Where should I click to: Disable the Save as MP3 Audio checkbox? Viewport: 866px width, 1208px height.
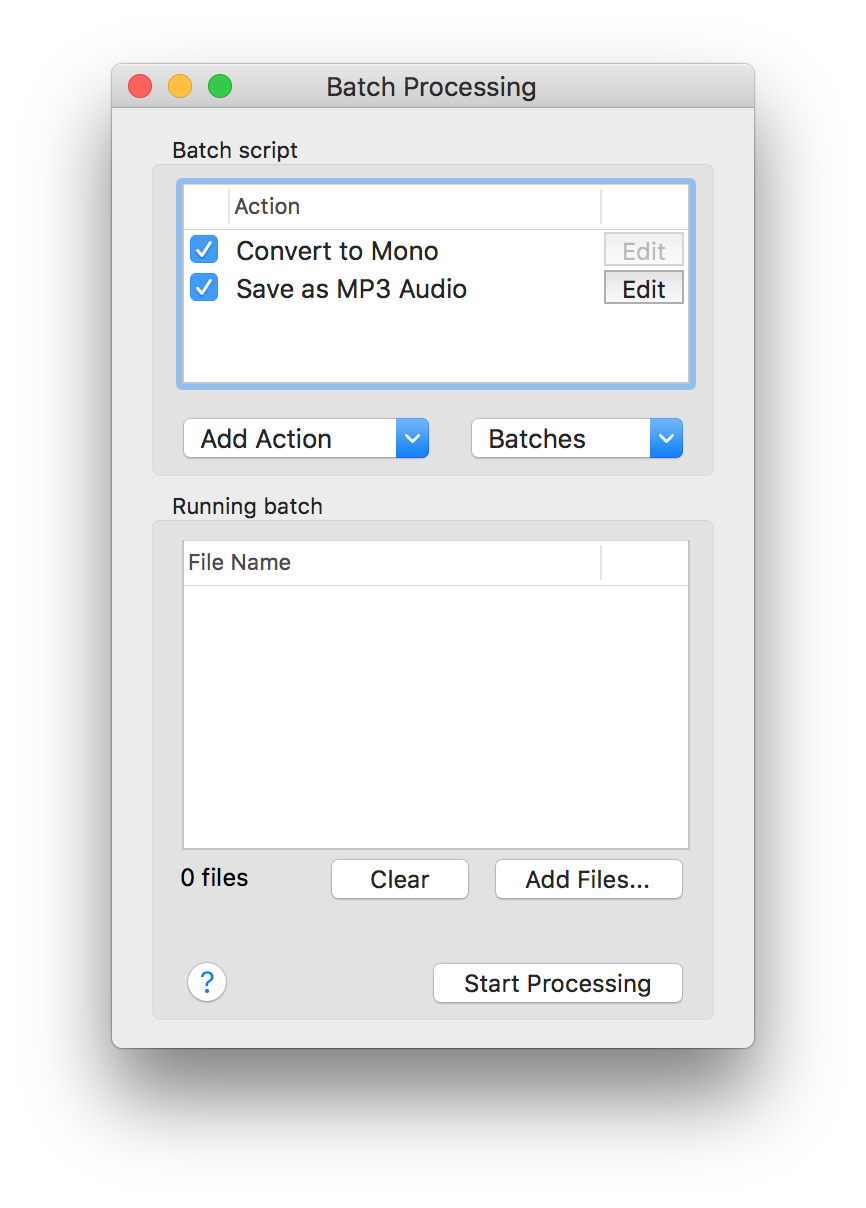204,288
